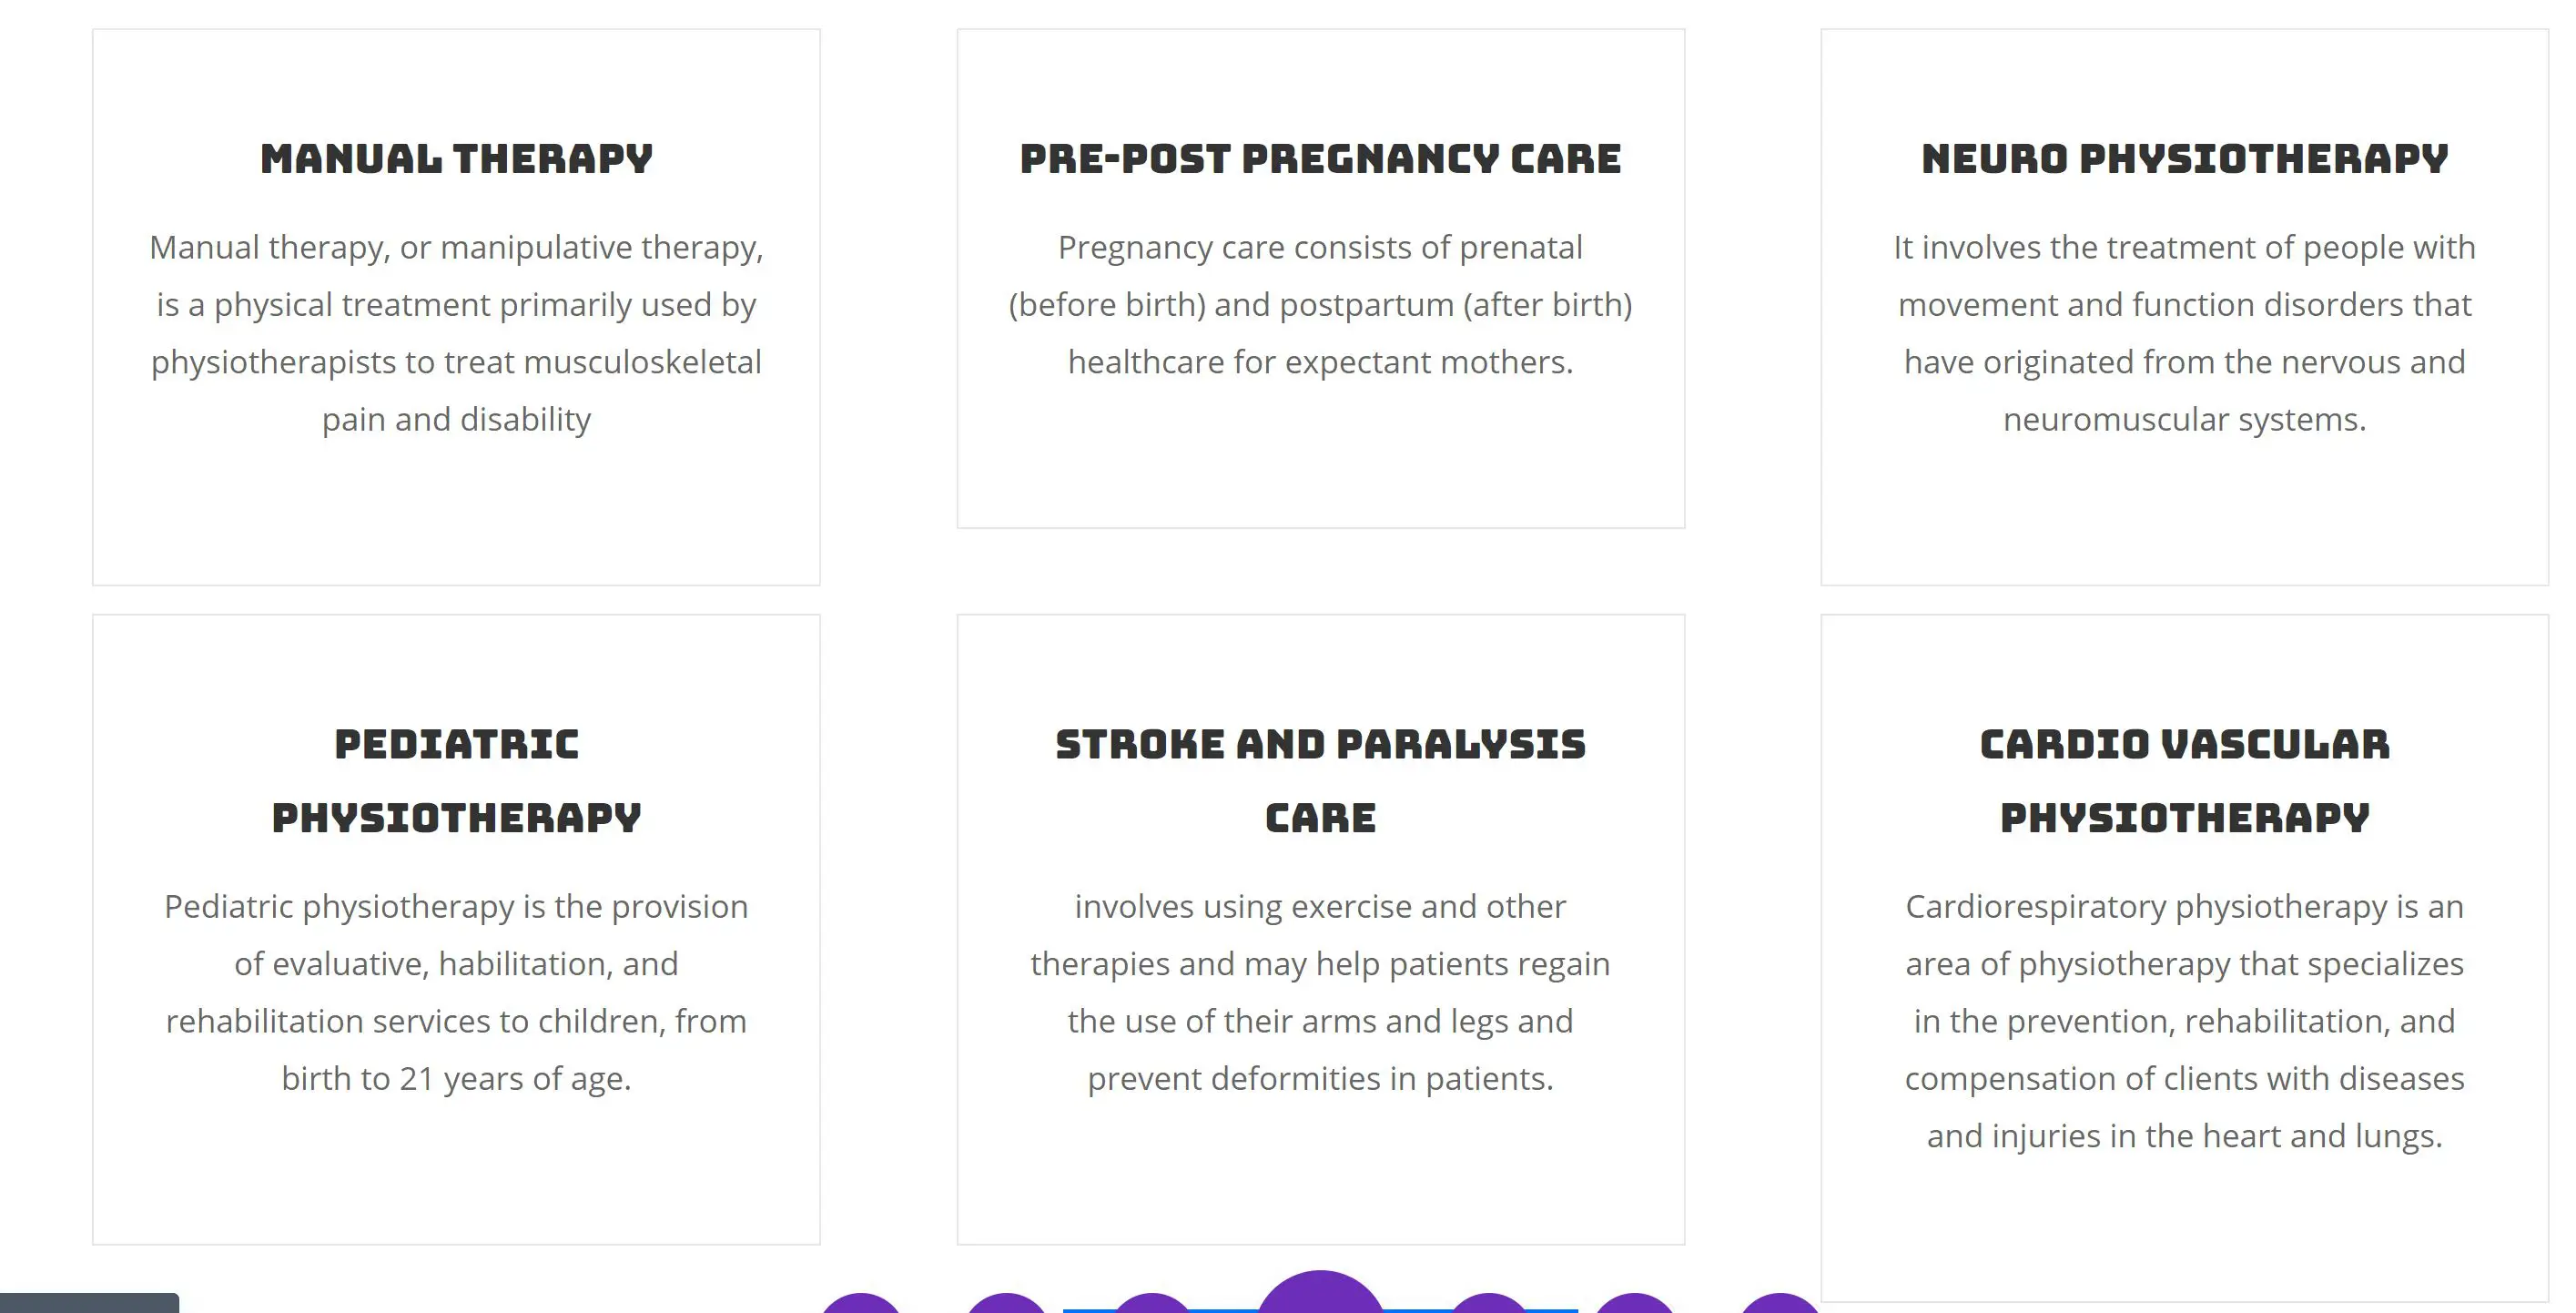Select third purple circle from the right
The width and height of the screenshot is (2576, 1313).
tap(1489, 1304)
